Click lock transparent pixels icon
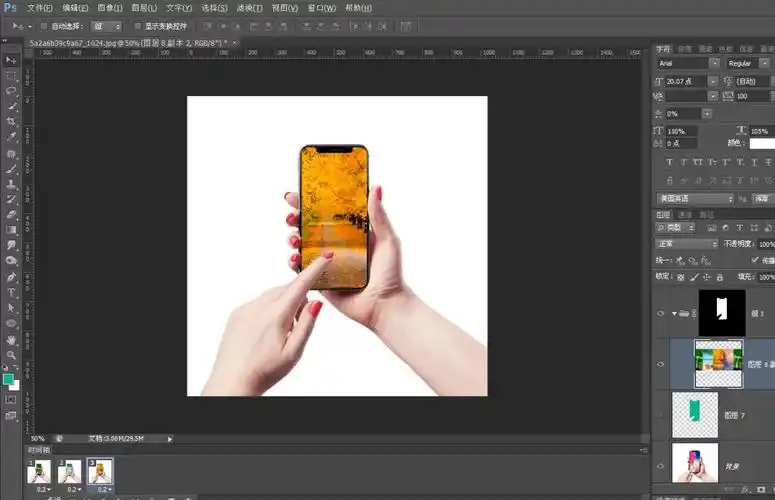The width and height of the screenshot is (775, 500). point(681,277)
